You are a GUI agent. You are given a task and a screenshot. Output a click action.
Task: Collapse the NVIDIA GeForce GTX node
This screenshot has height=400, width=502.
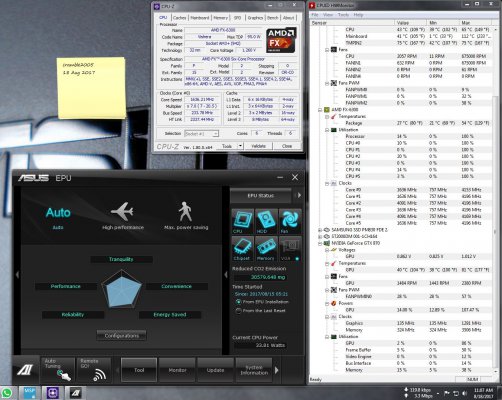[x=320, y=243]
